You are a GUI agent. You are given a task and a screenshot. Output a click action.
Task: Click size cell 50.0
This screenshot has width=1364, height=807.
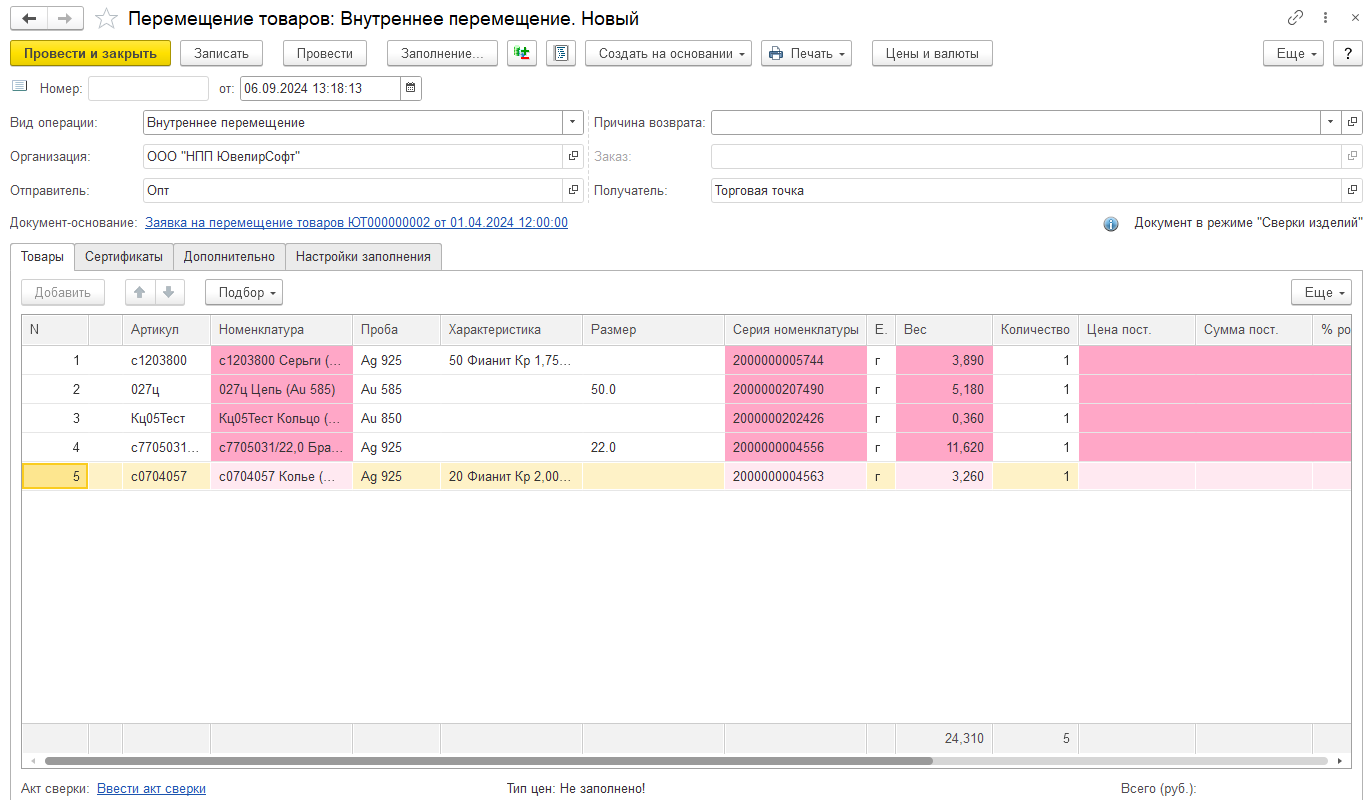[x=653, y=389]
